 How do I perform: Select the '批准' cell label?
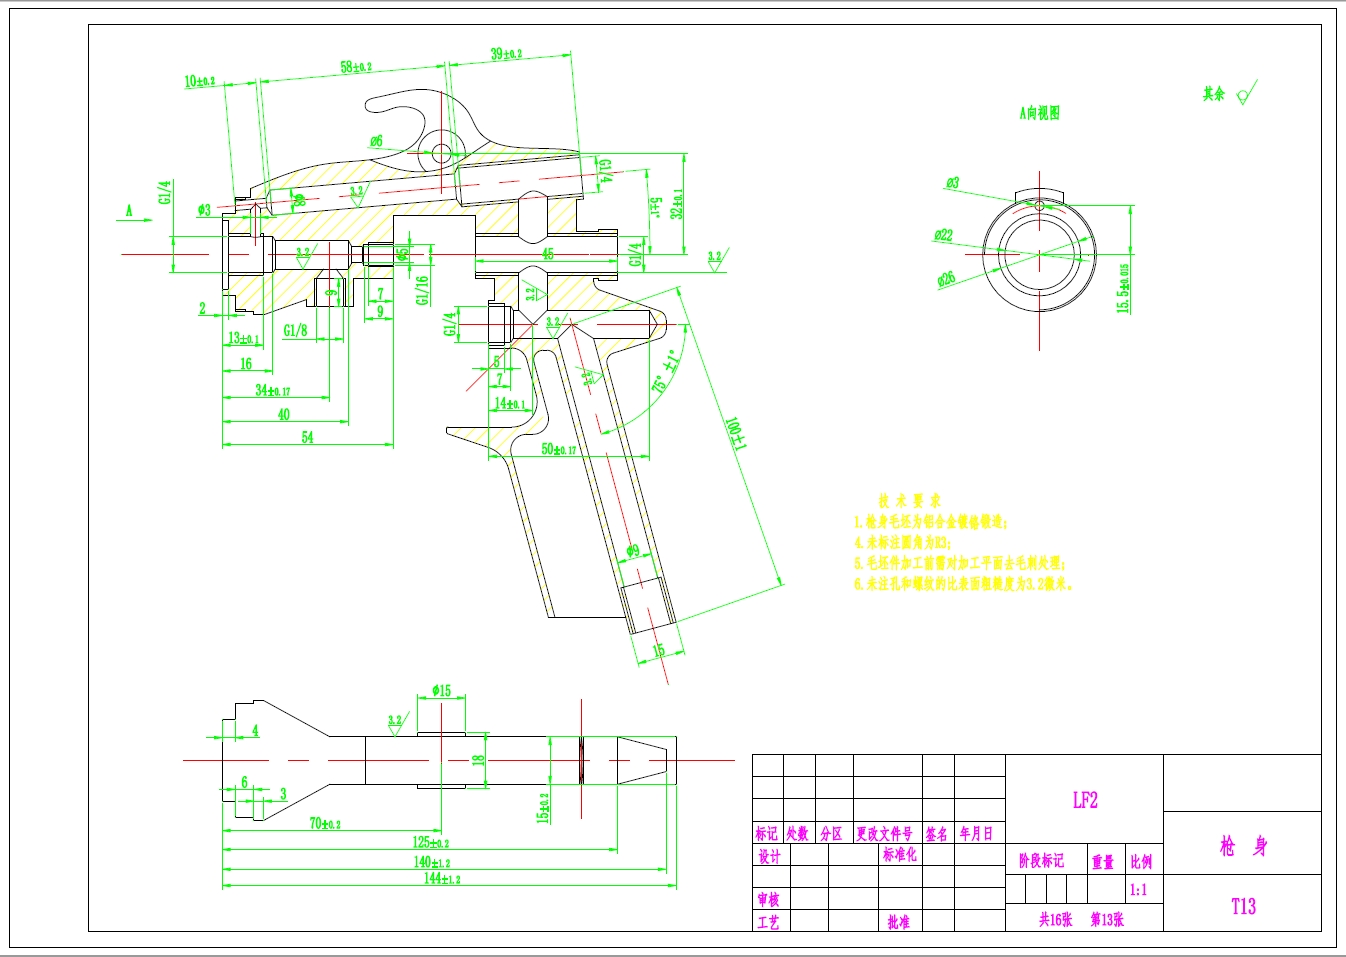click(x=899, y=922)
